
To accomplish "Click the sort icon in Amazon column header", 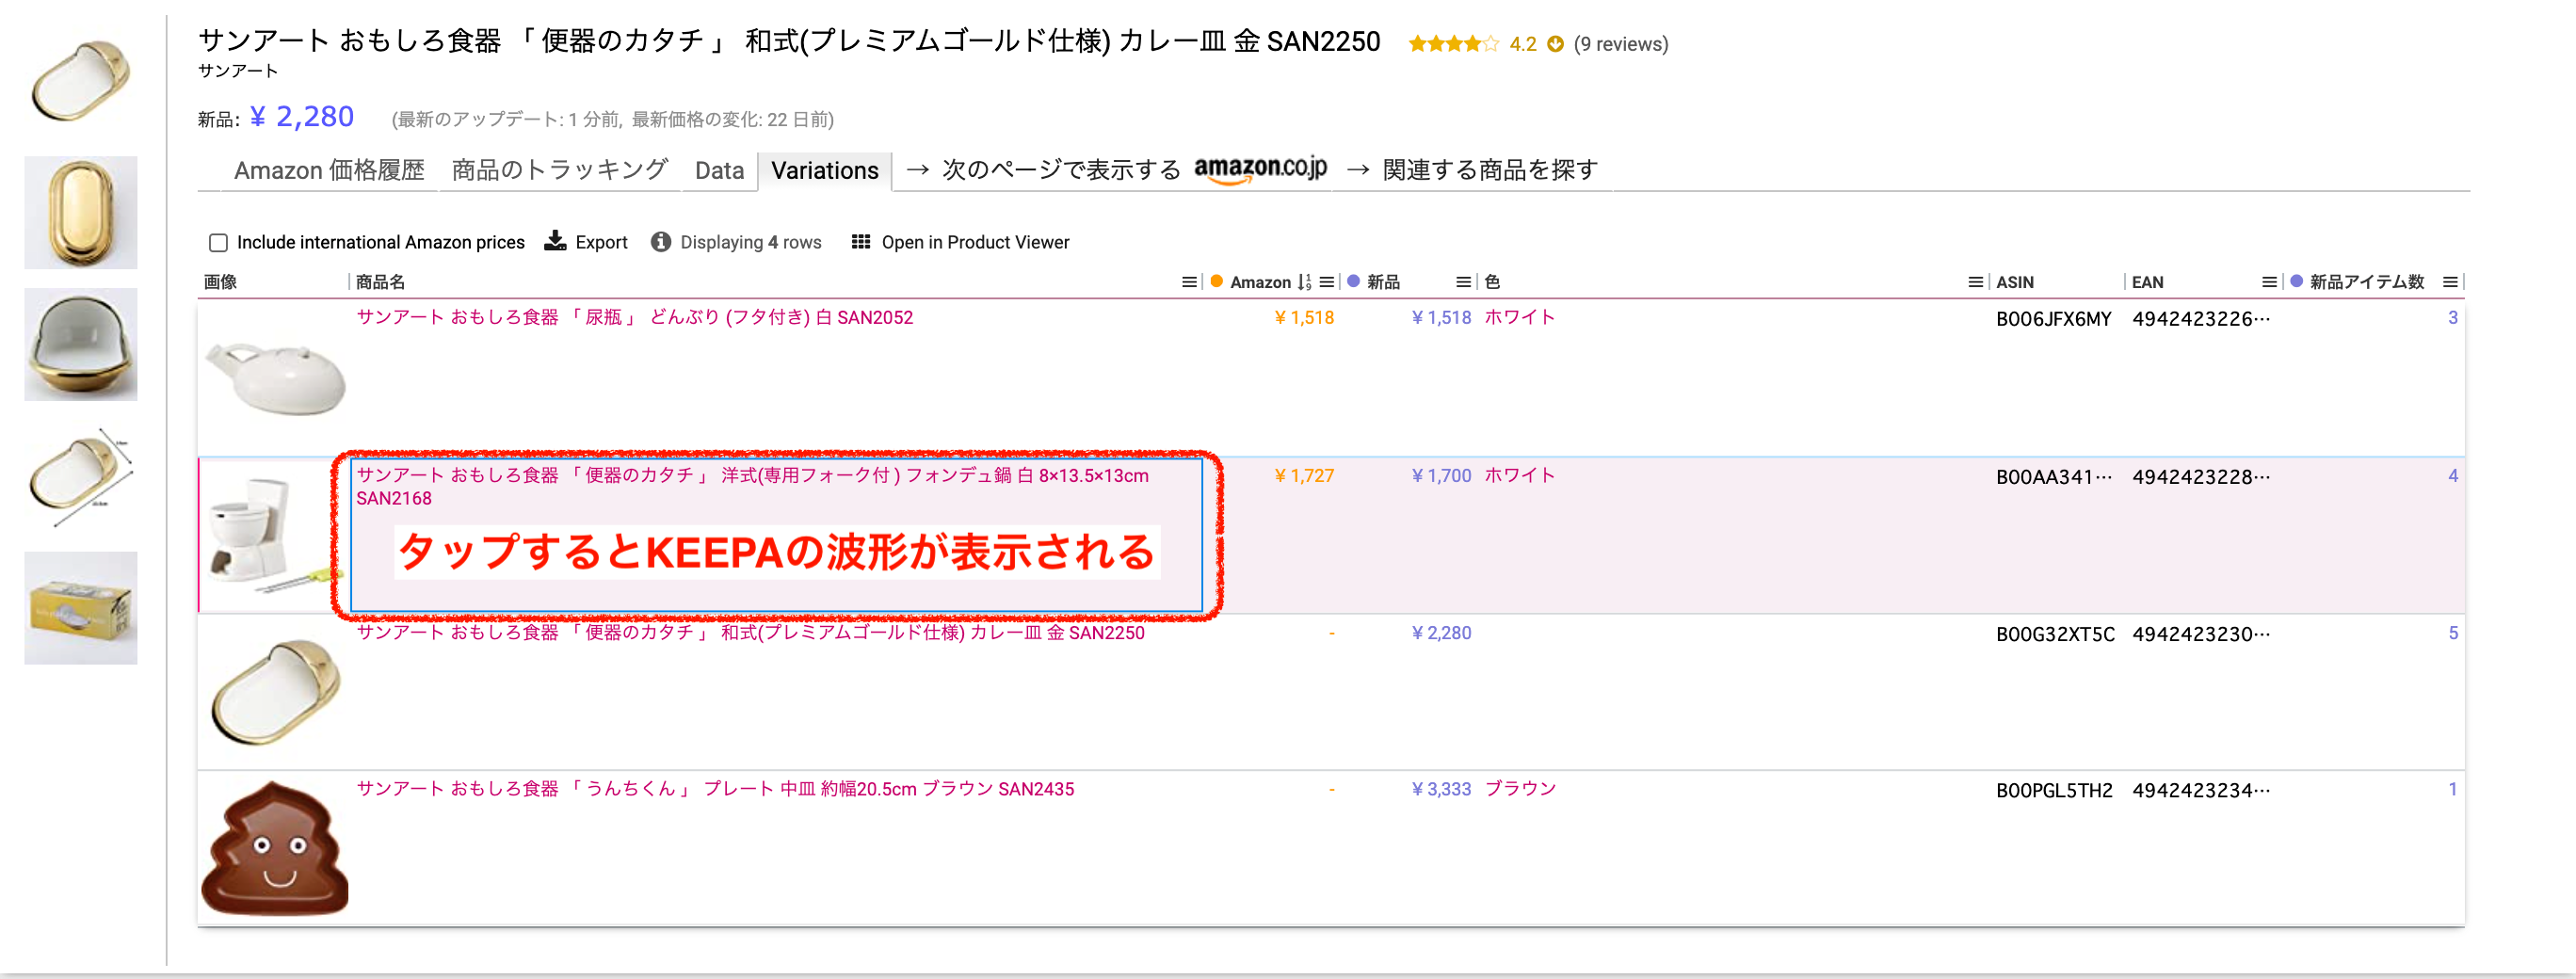I will [x=1304, y=282].
